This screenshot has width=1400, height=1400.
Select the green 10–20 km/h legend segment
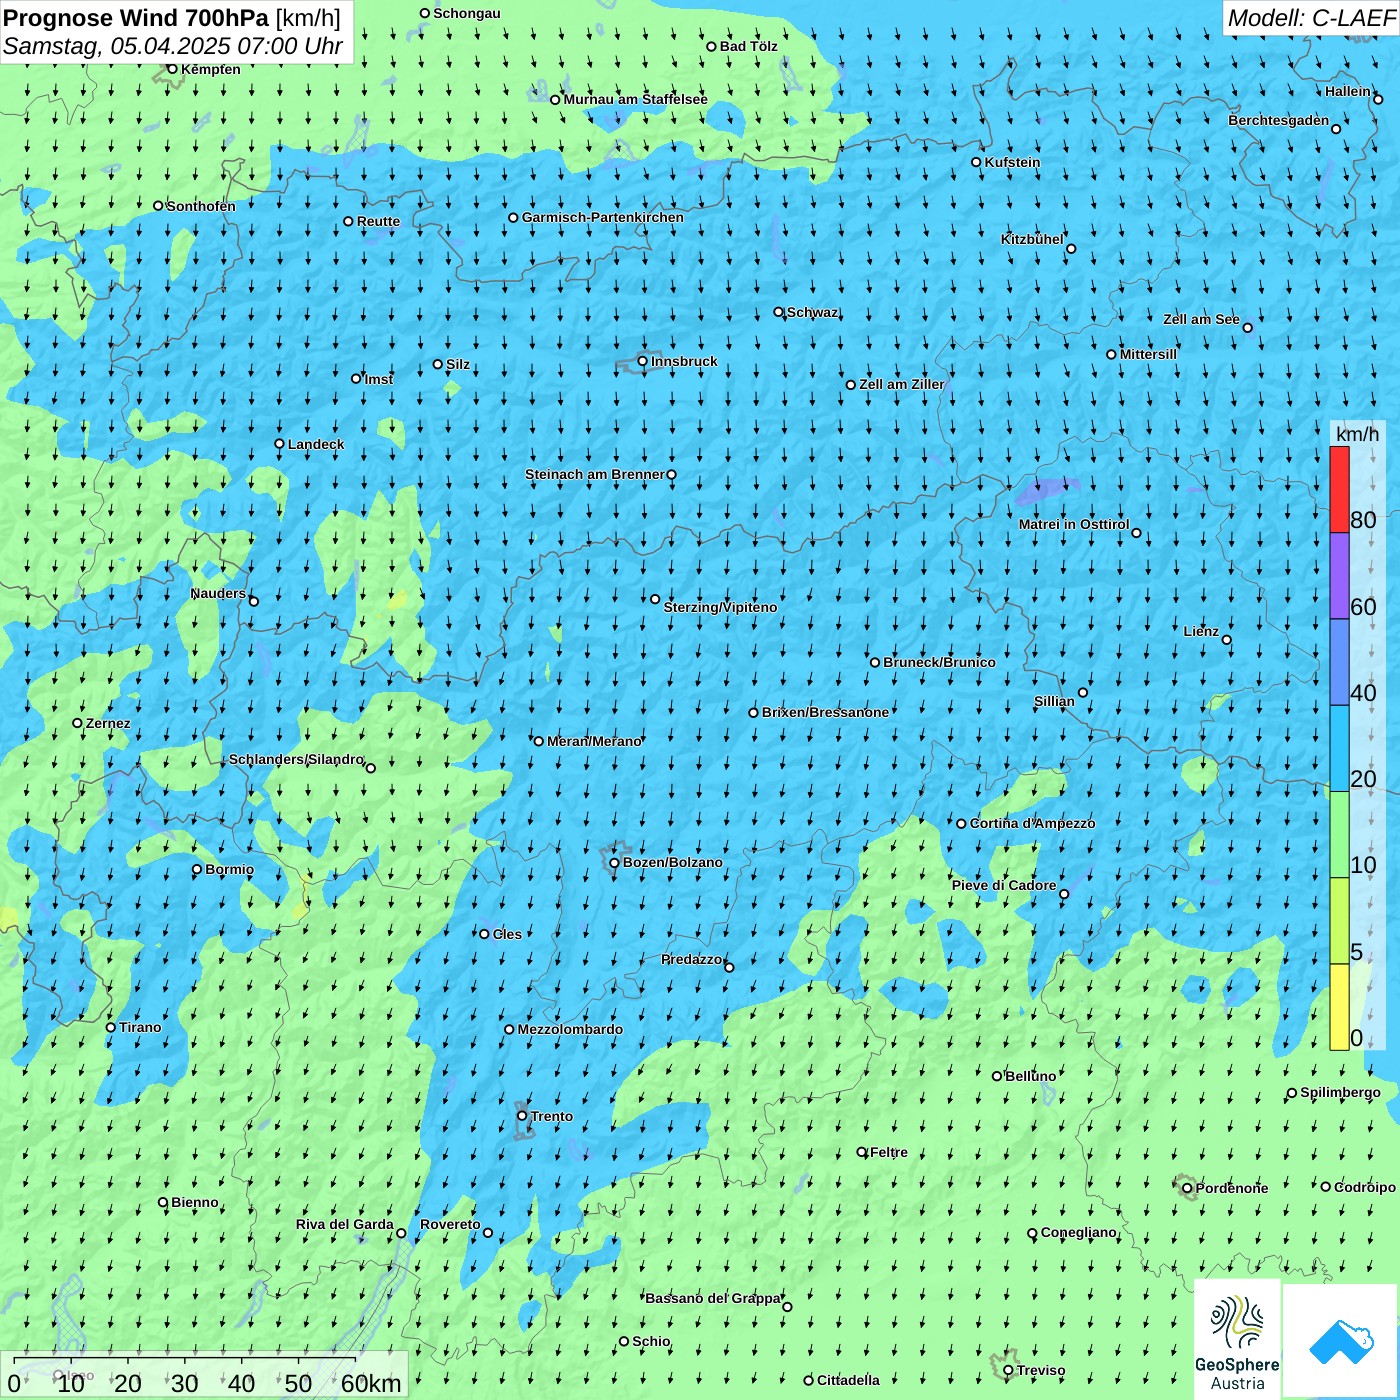coord(1339,834)
